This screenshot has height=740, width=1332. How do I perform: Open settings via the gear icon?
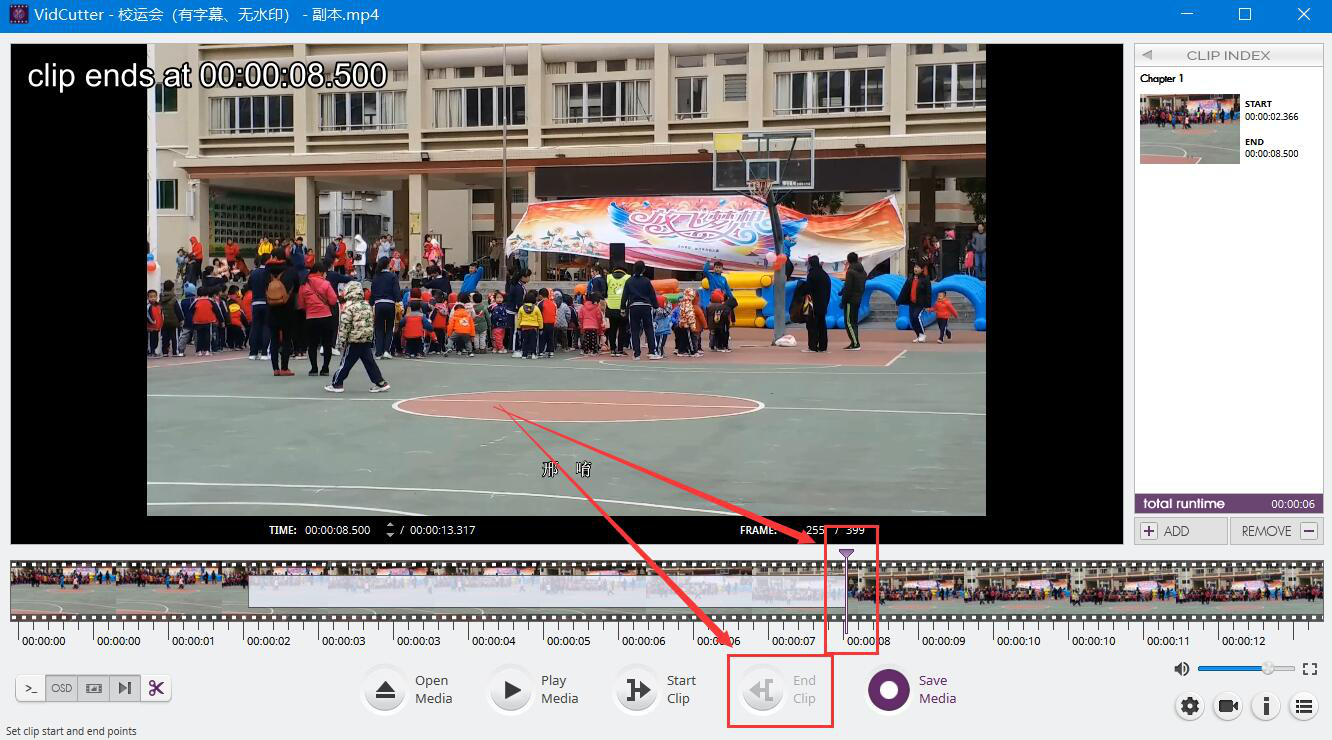point(1190,707)
